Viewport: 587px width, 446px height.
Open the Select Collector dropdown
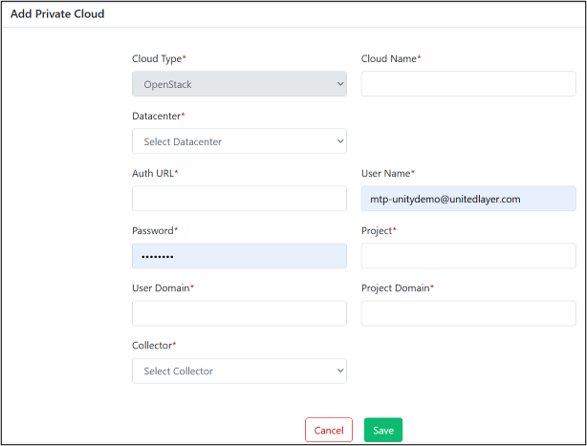point(239,371)
